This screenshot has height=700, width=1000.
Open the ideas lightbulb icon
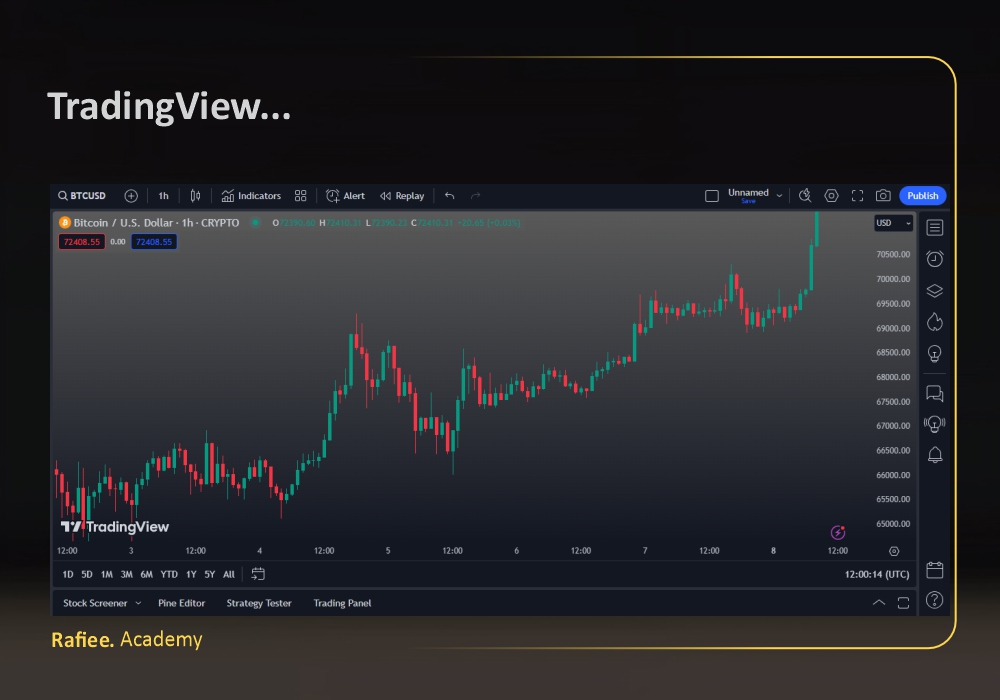935,353
